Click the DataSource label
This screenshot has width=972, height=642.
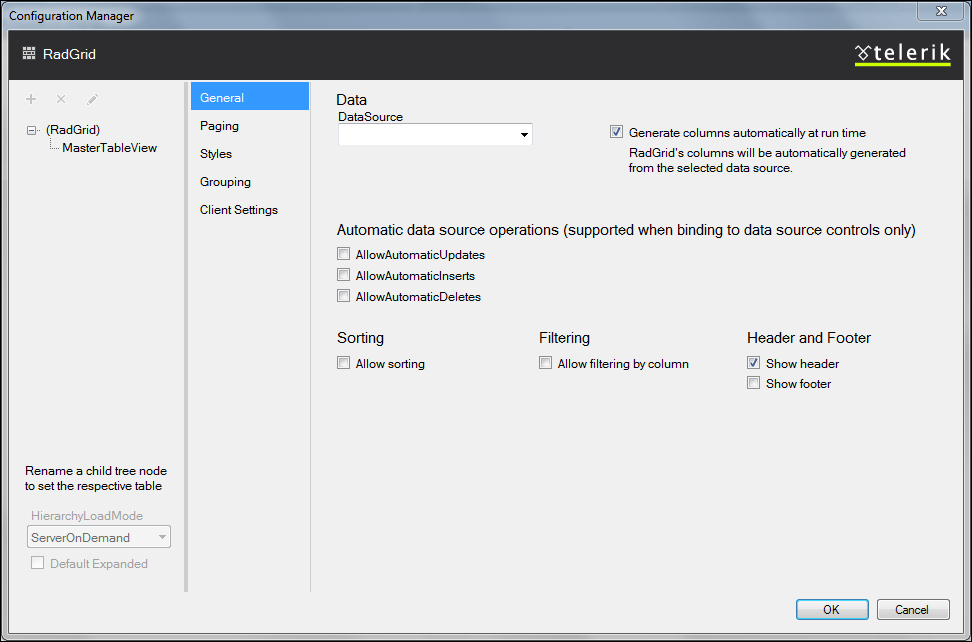(x=370, y=117)
